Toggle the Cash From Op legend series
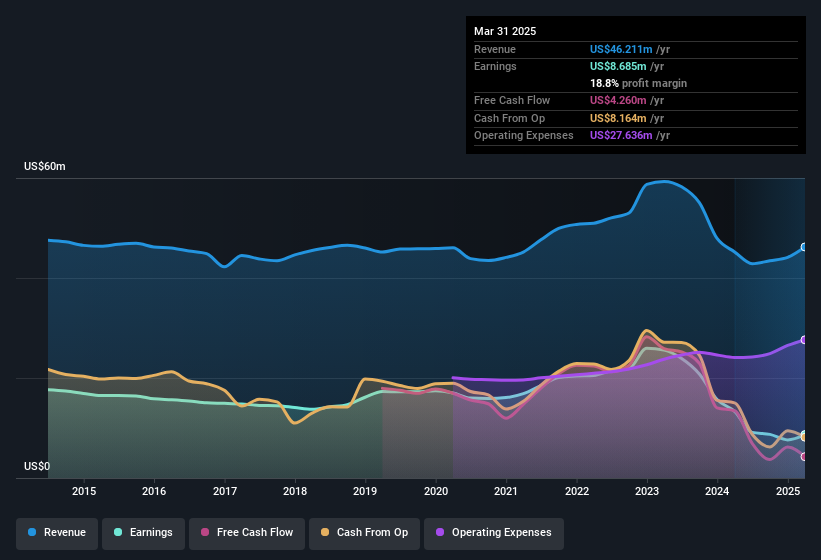 [x=364, y=532]
